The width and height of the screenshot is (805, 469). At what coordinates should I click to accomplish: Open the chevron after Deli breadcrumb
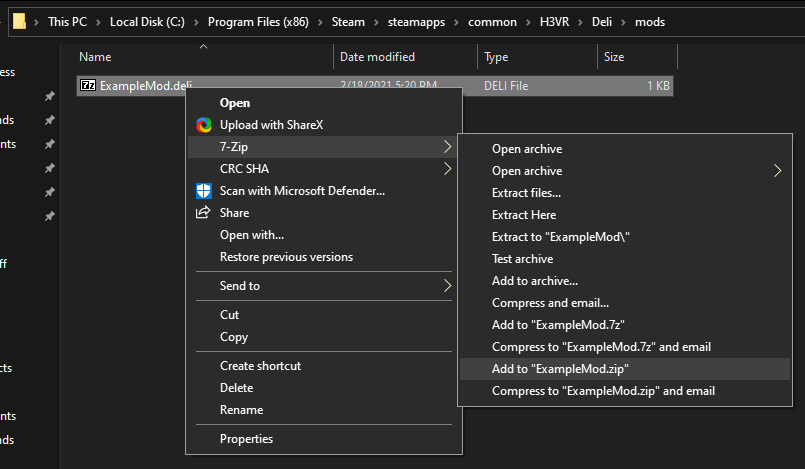click(x=623, y=22)
